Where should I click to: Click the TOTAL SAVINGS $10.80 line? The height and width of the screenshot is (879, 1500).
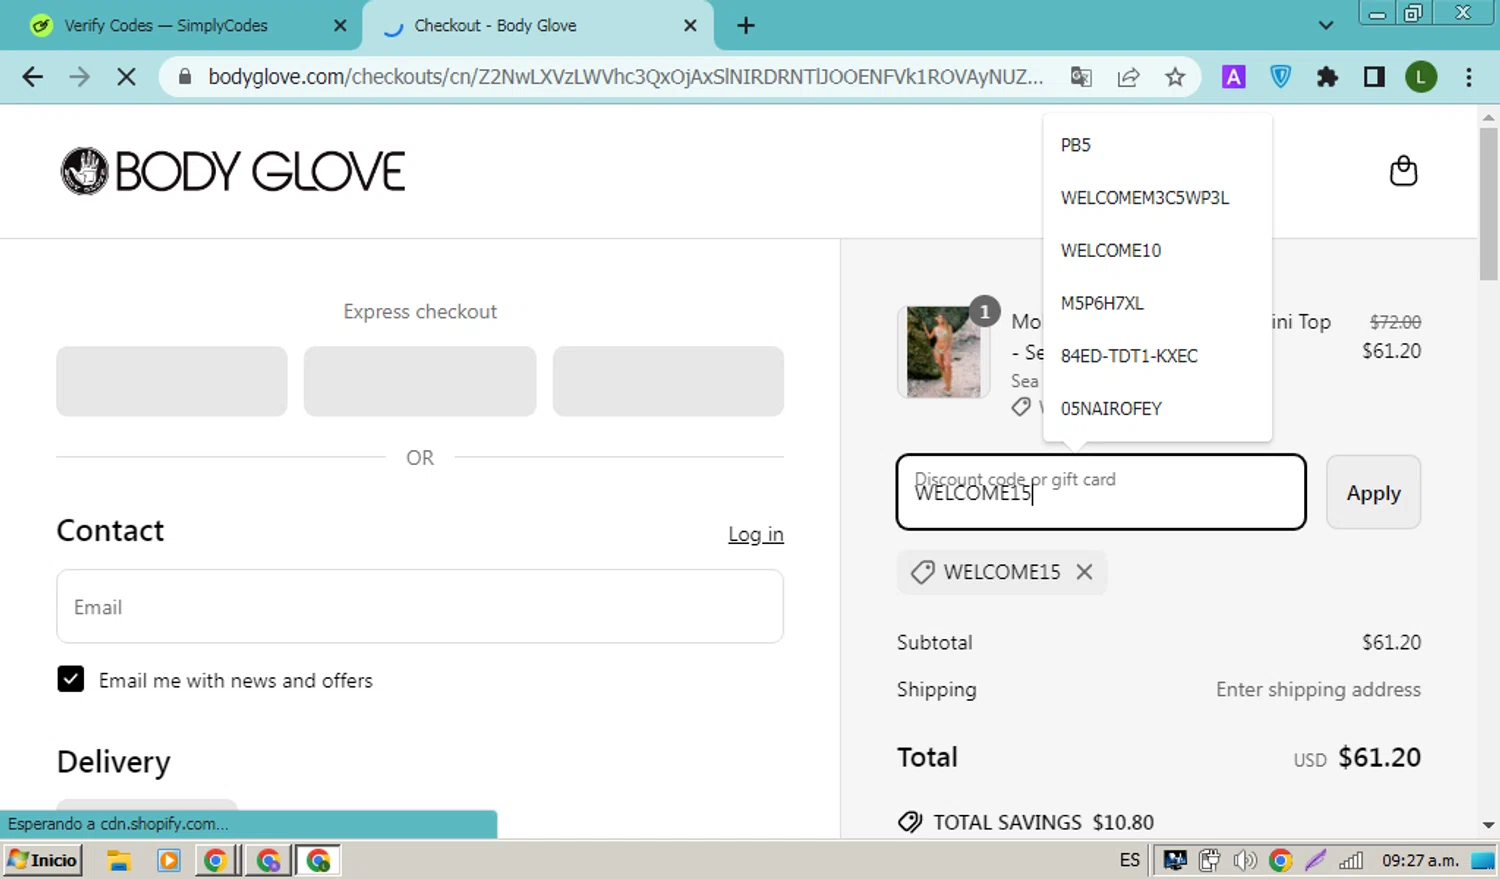(1025, 822)
